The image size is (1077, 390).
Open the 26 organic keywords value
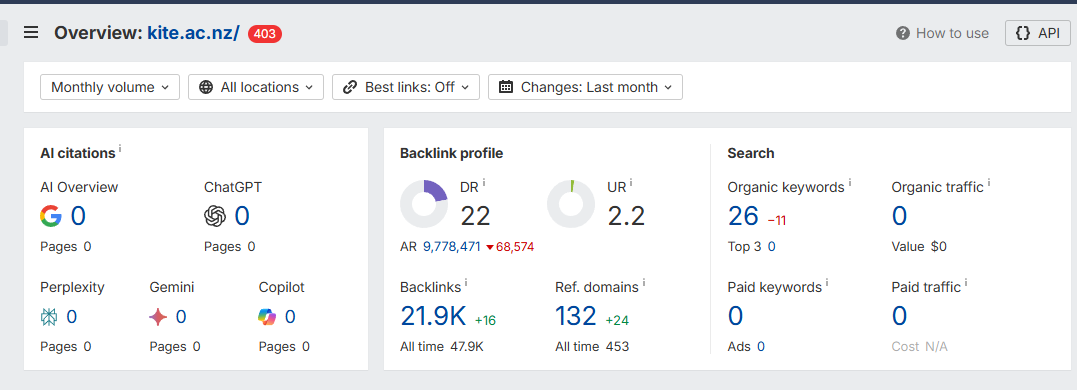point(743,216)
